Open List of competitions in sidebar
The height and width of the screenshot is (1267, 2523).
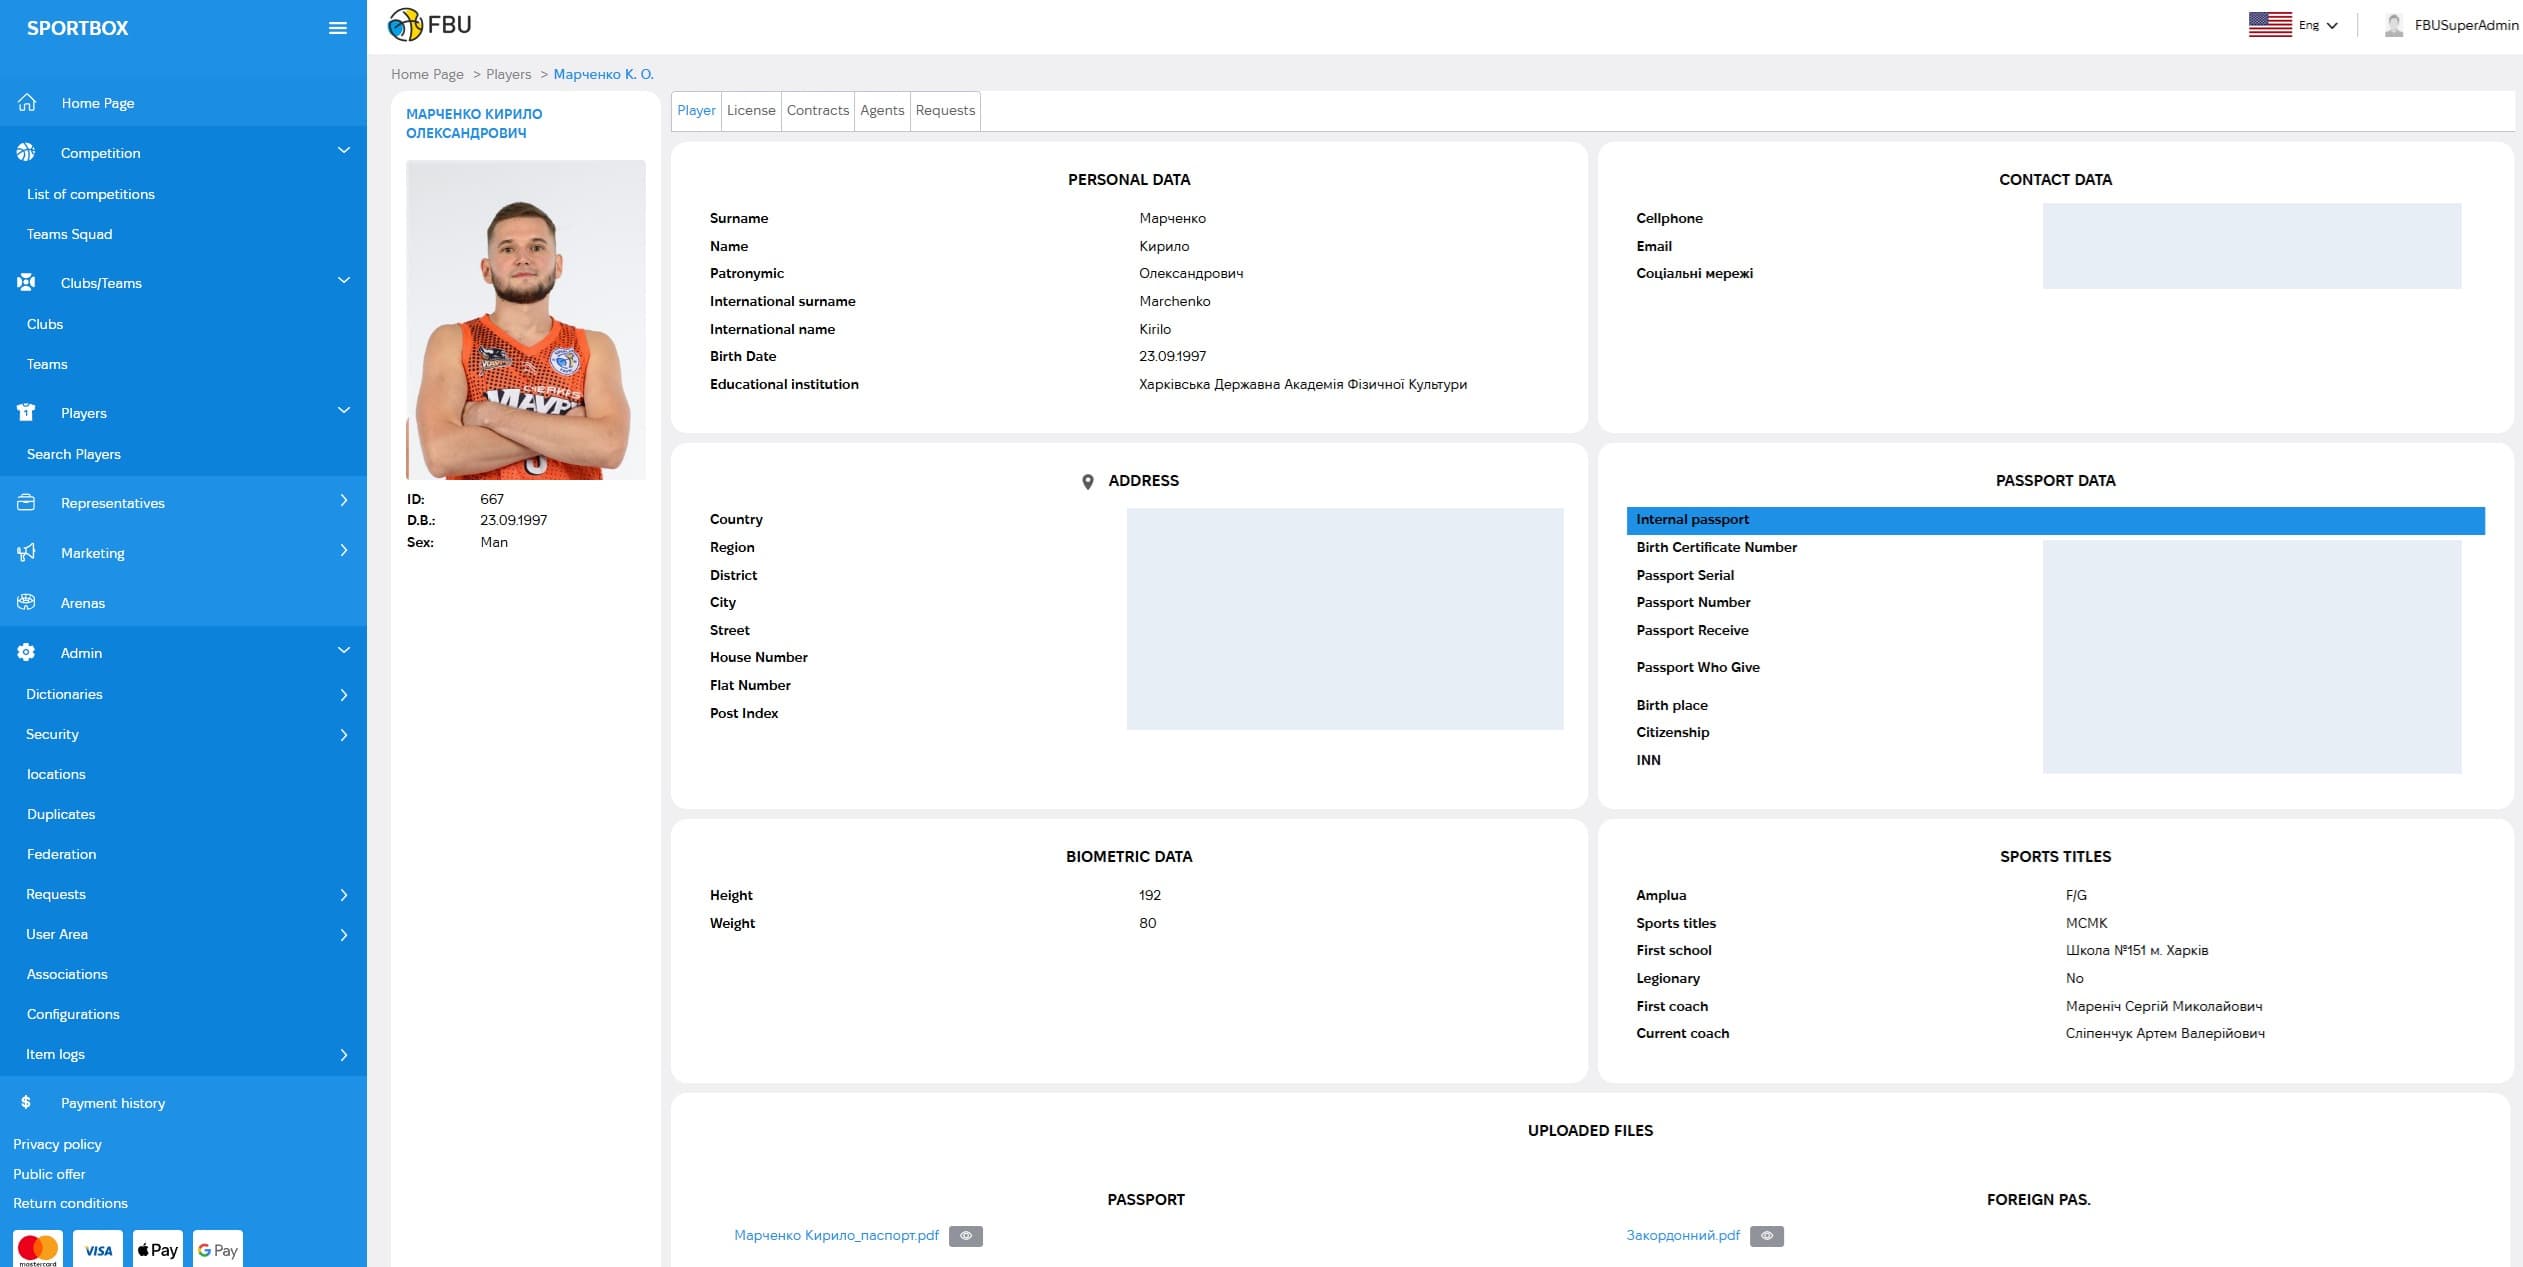[x=91, y=194]
